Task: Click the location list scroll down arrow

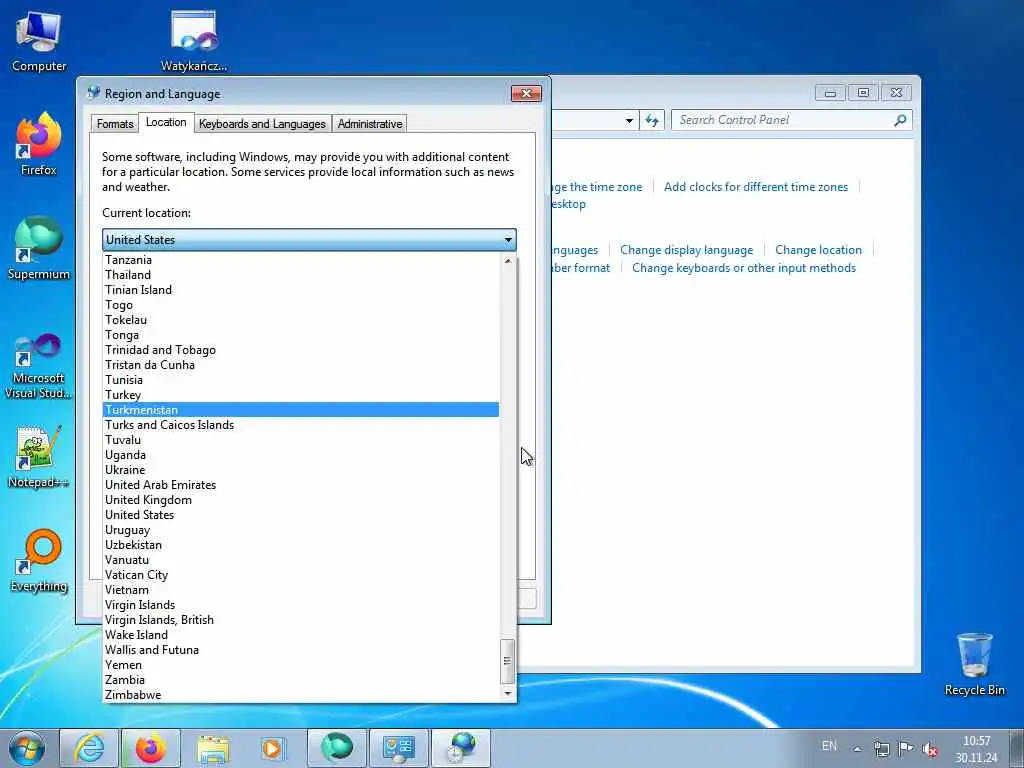Action: (507, 694)
